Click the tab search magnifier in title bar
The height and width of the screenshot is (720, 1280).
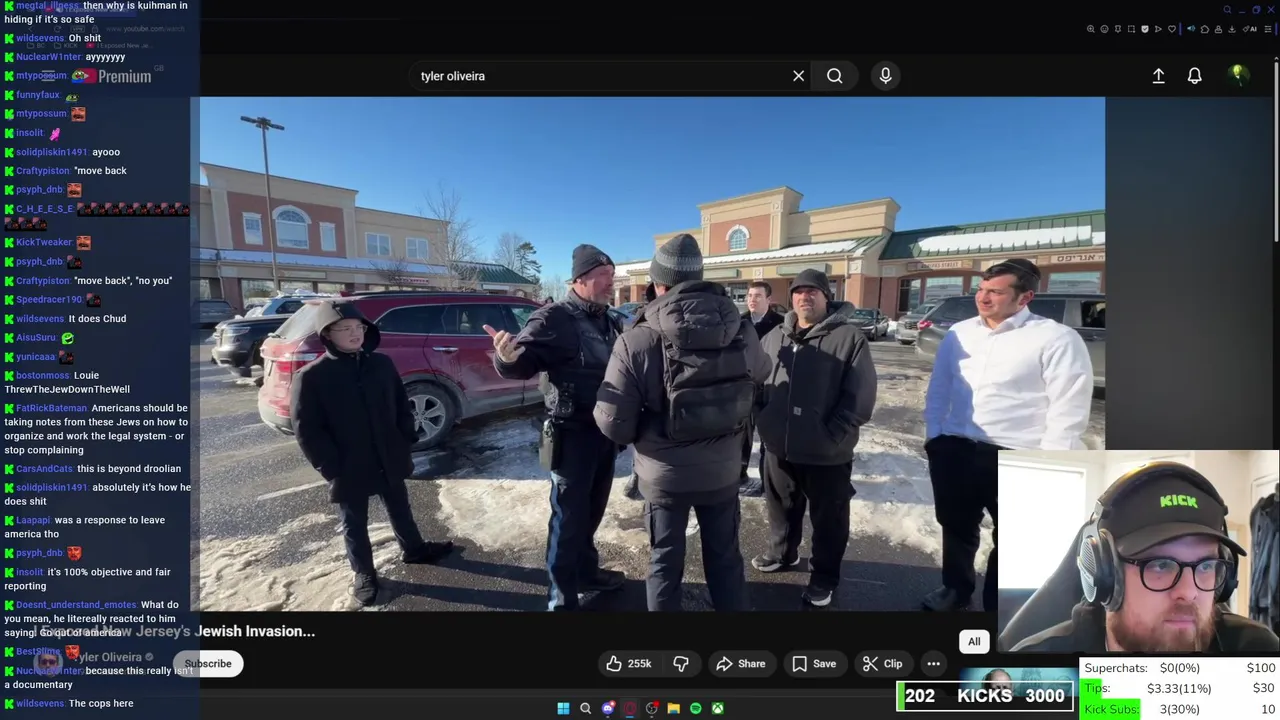click(1227, 10)
